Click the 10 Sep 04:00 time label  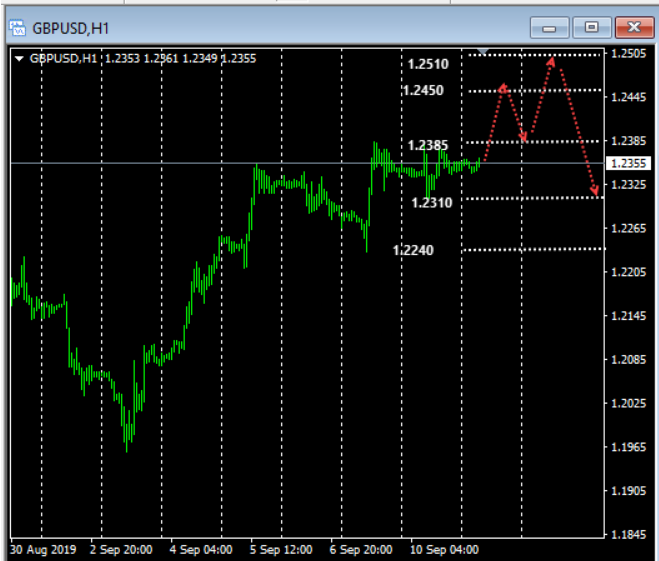click(x=444, y=550)
